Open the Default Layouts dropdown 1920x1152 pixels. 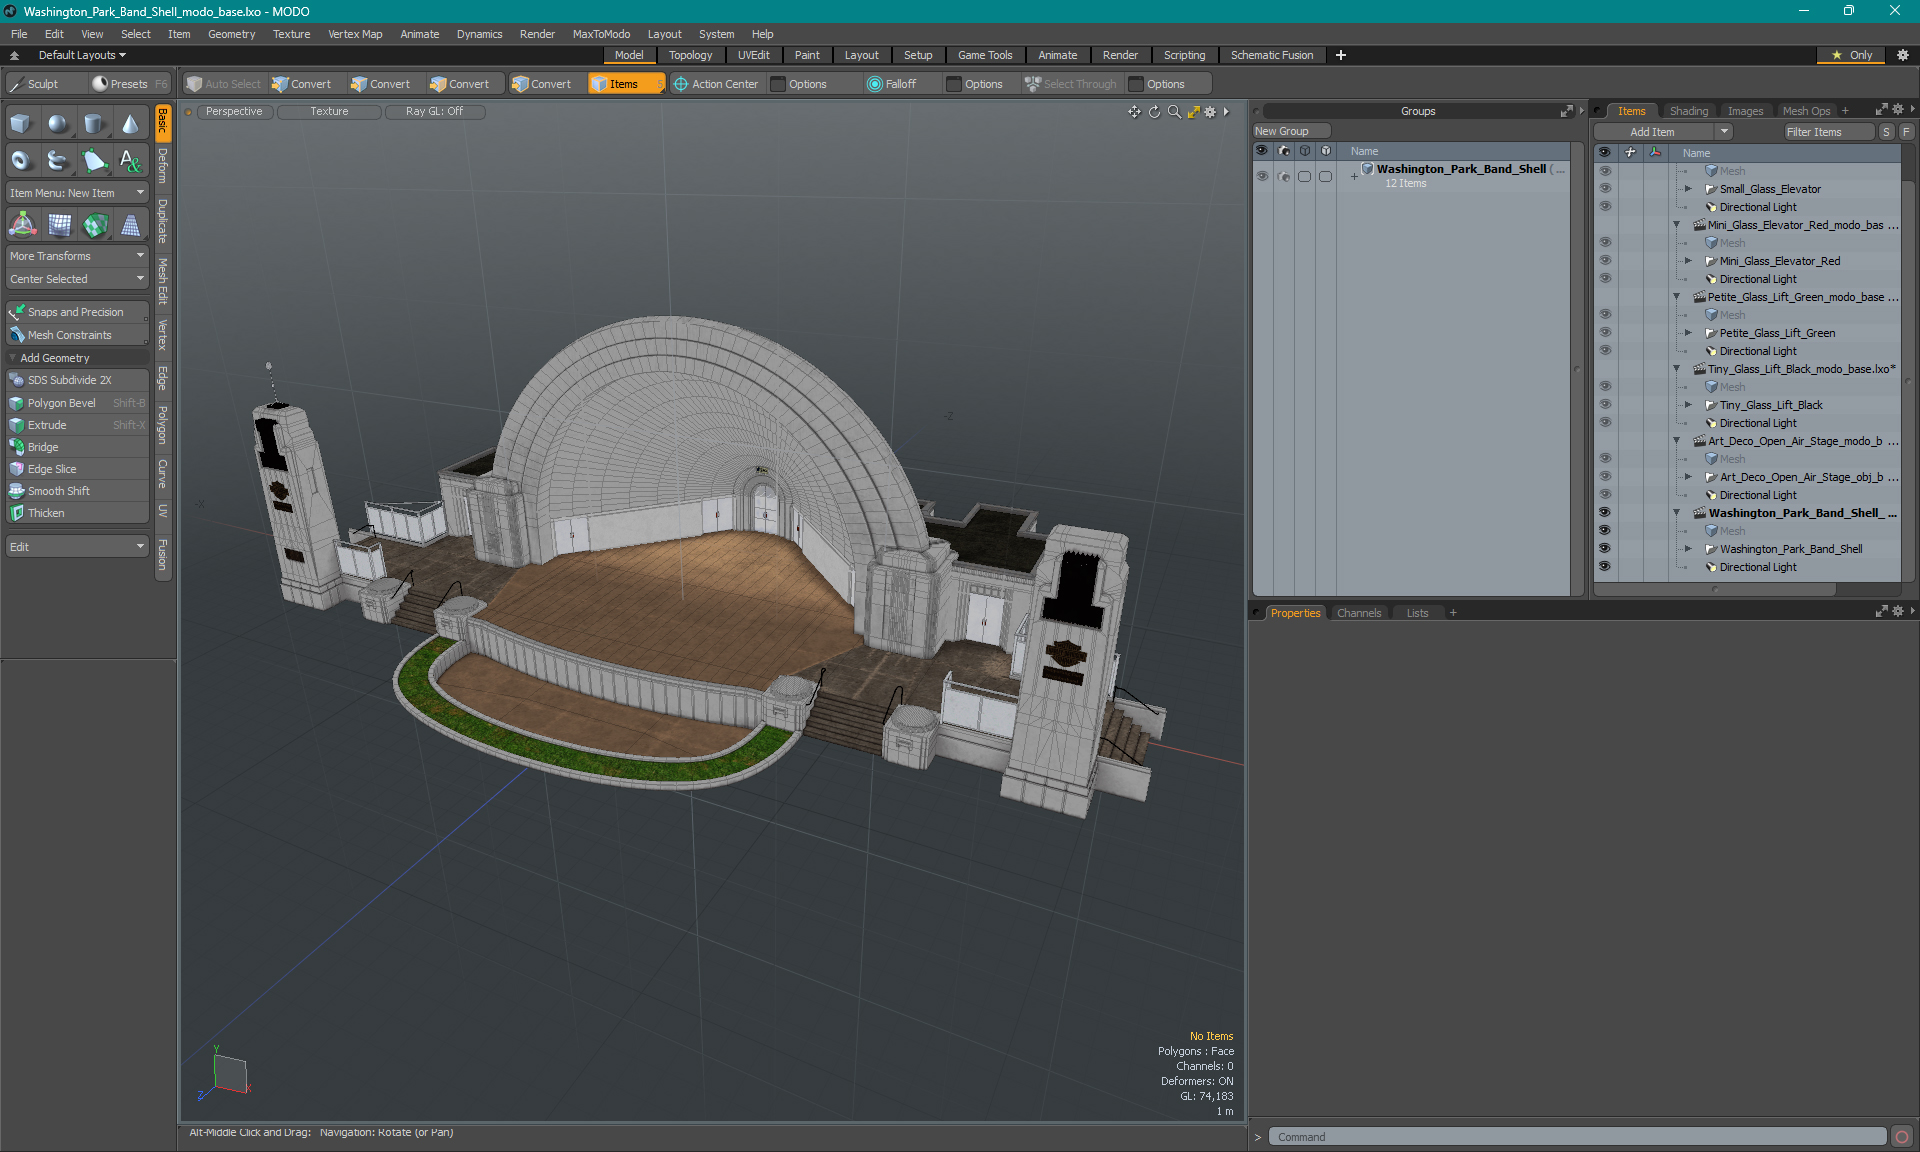[82, 55]
